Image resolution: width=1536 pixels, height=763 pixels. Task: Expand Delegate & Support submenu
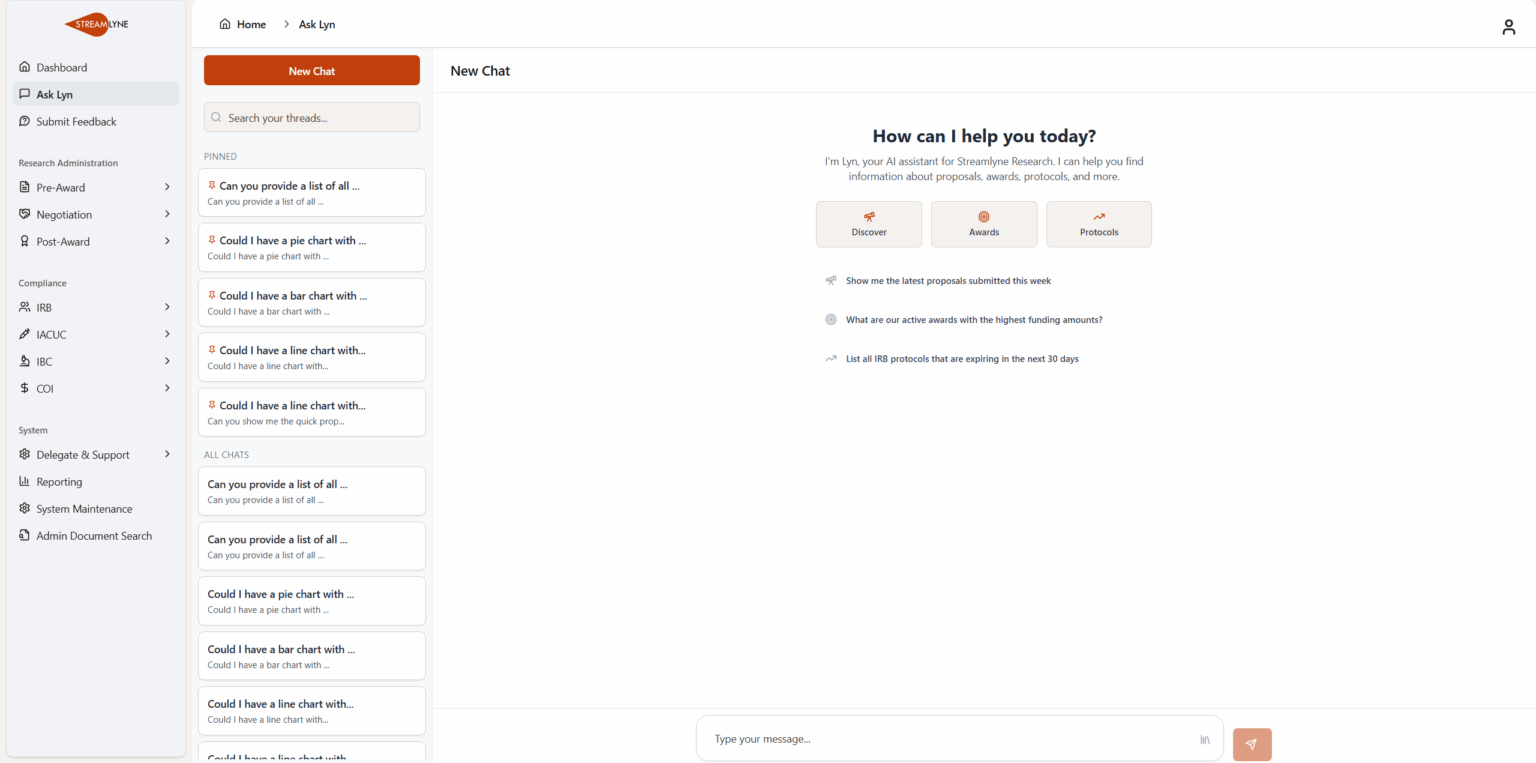click(x=167, y=455)
